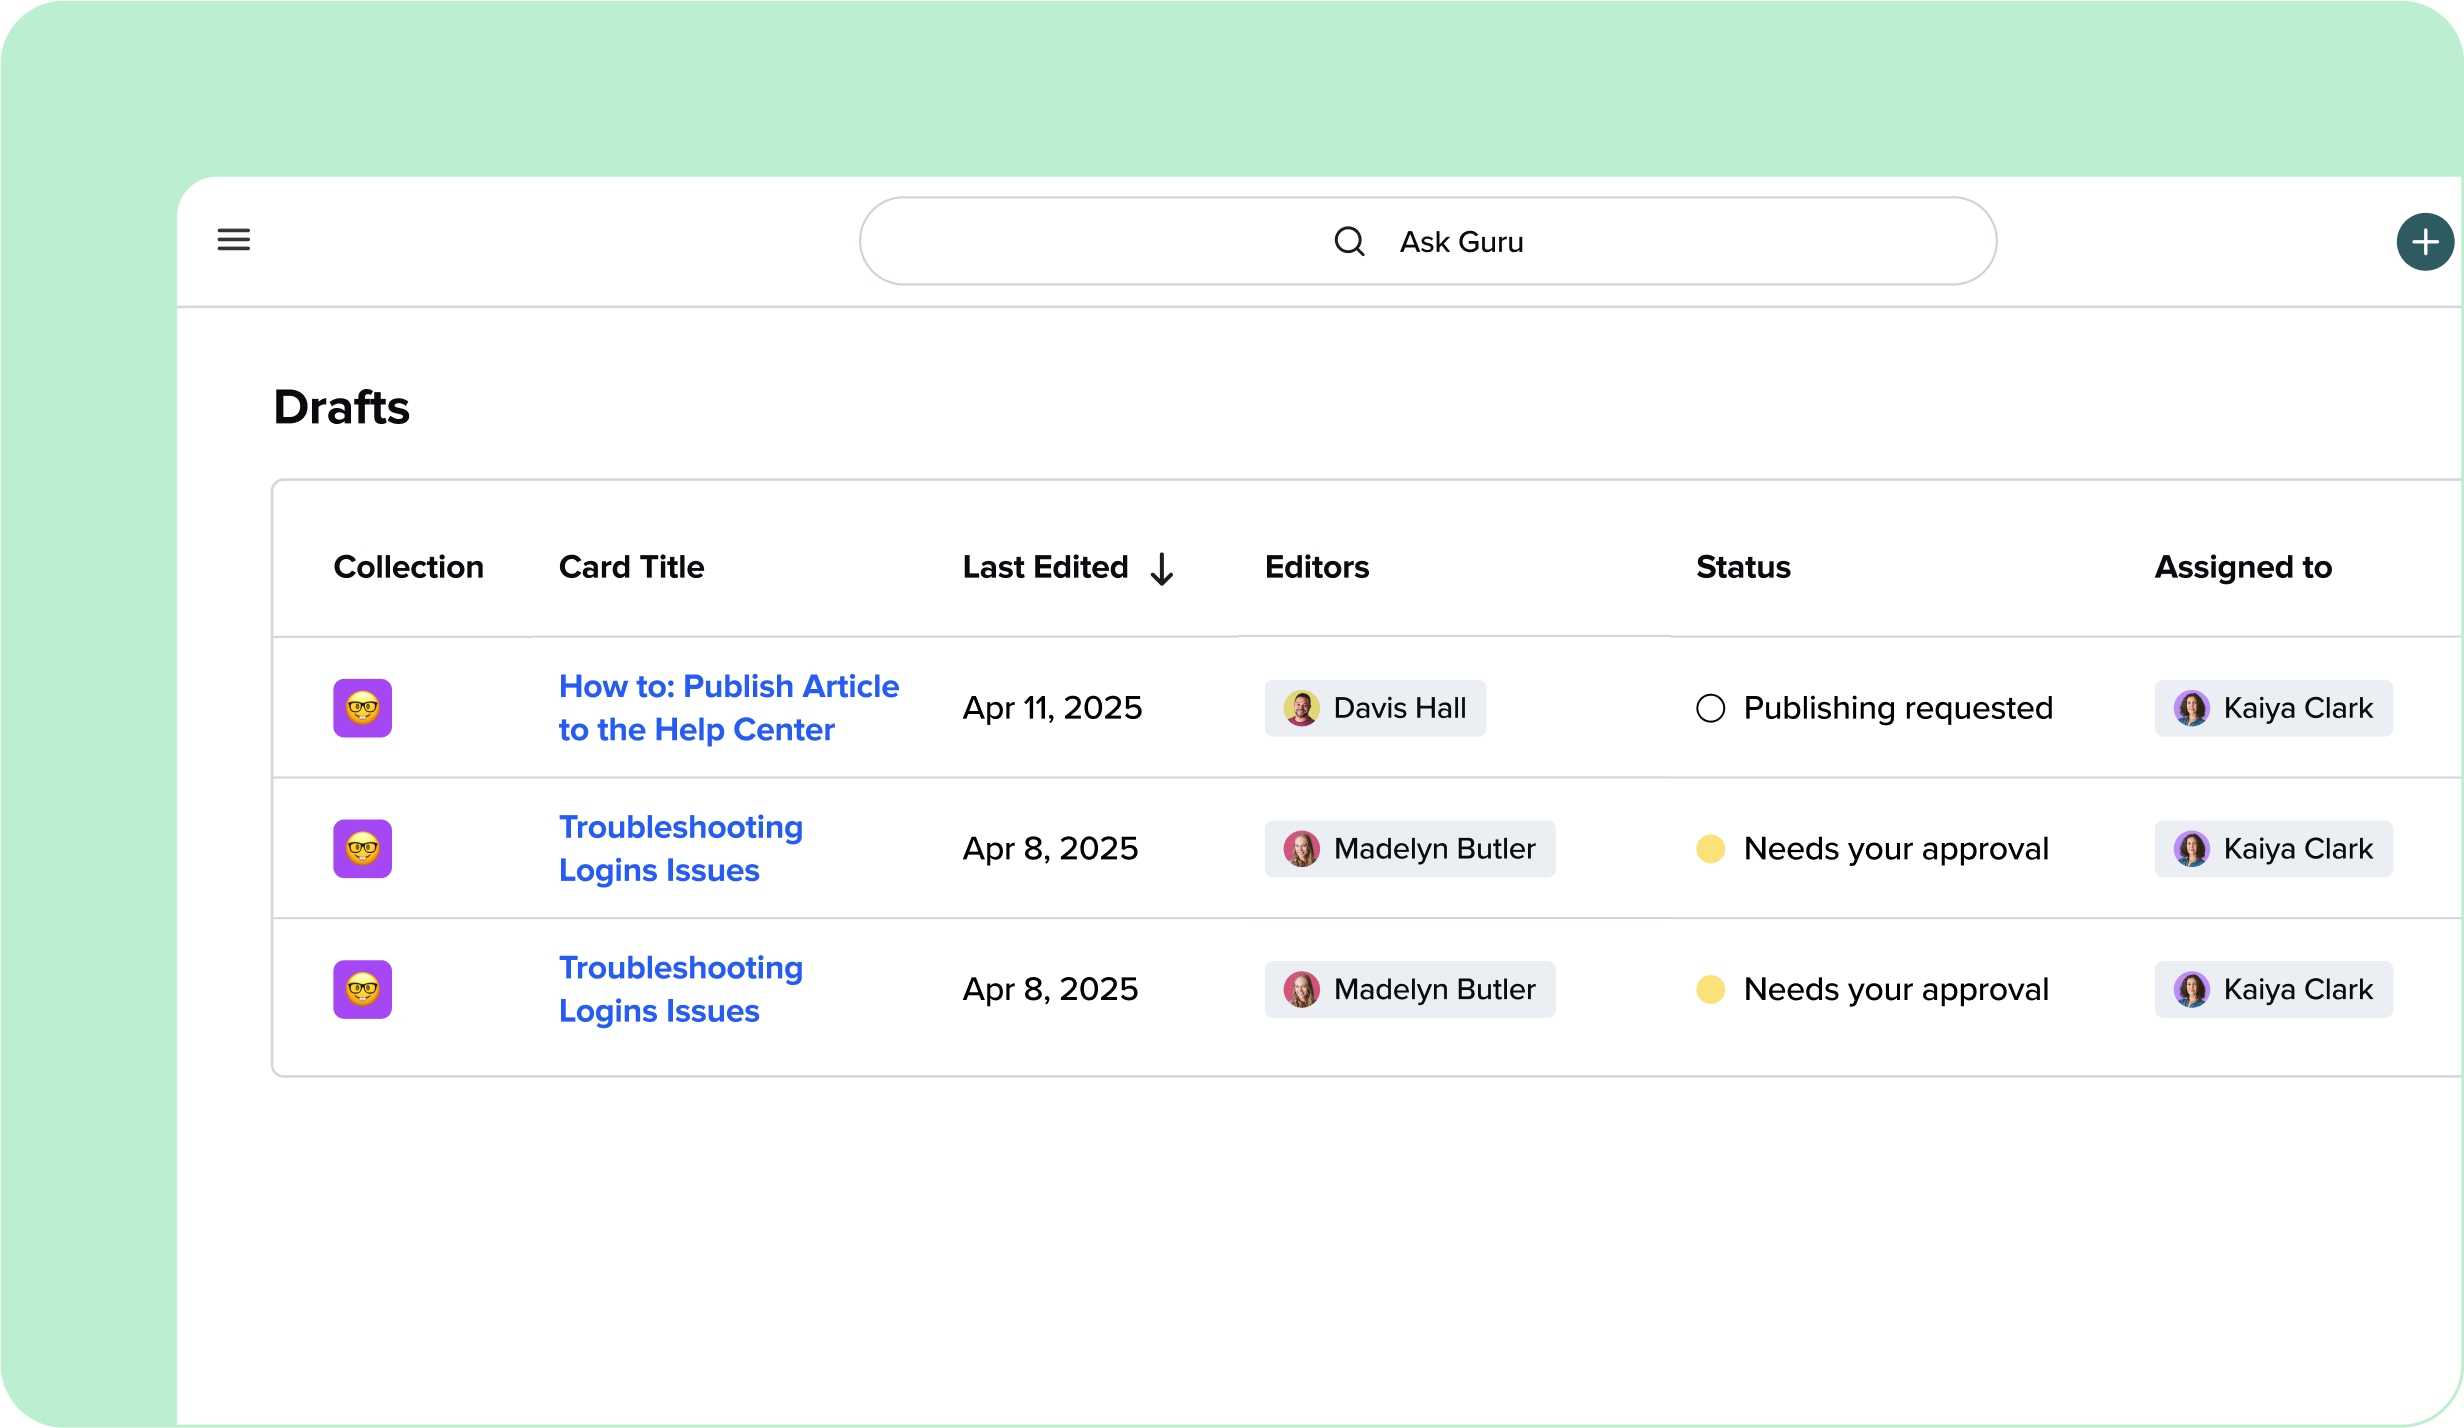
Task: Click Davis Hall avatar
Action: [1301, 708]
